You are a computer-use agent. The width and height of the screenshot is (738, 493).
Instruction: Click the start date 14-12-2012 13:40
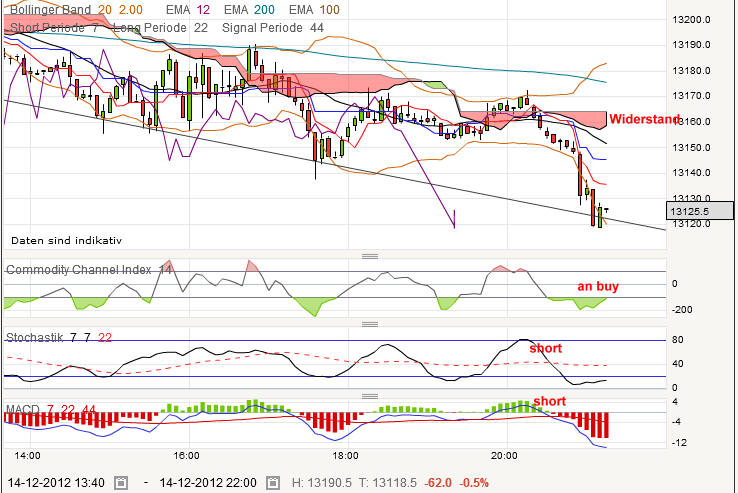coord(56,483)
